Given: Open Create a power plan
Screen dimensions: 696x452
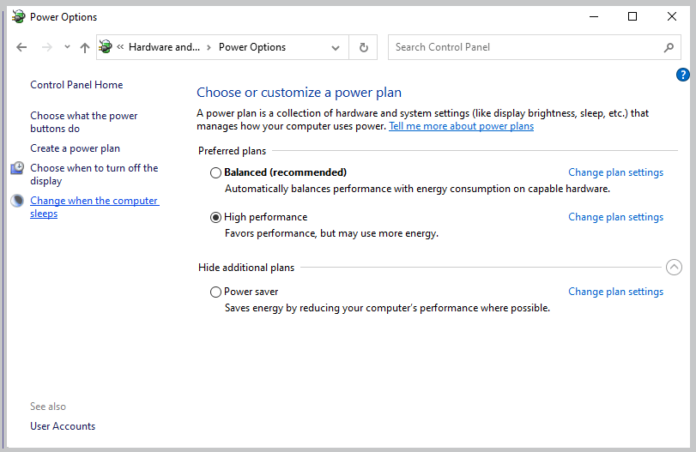Looking at the screenshot, I should click(x=75, y=148).
